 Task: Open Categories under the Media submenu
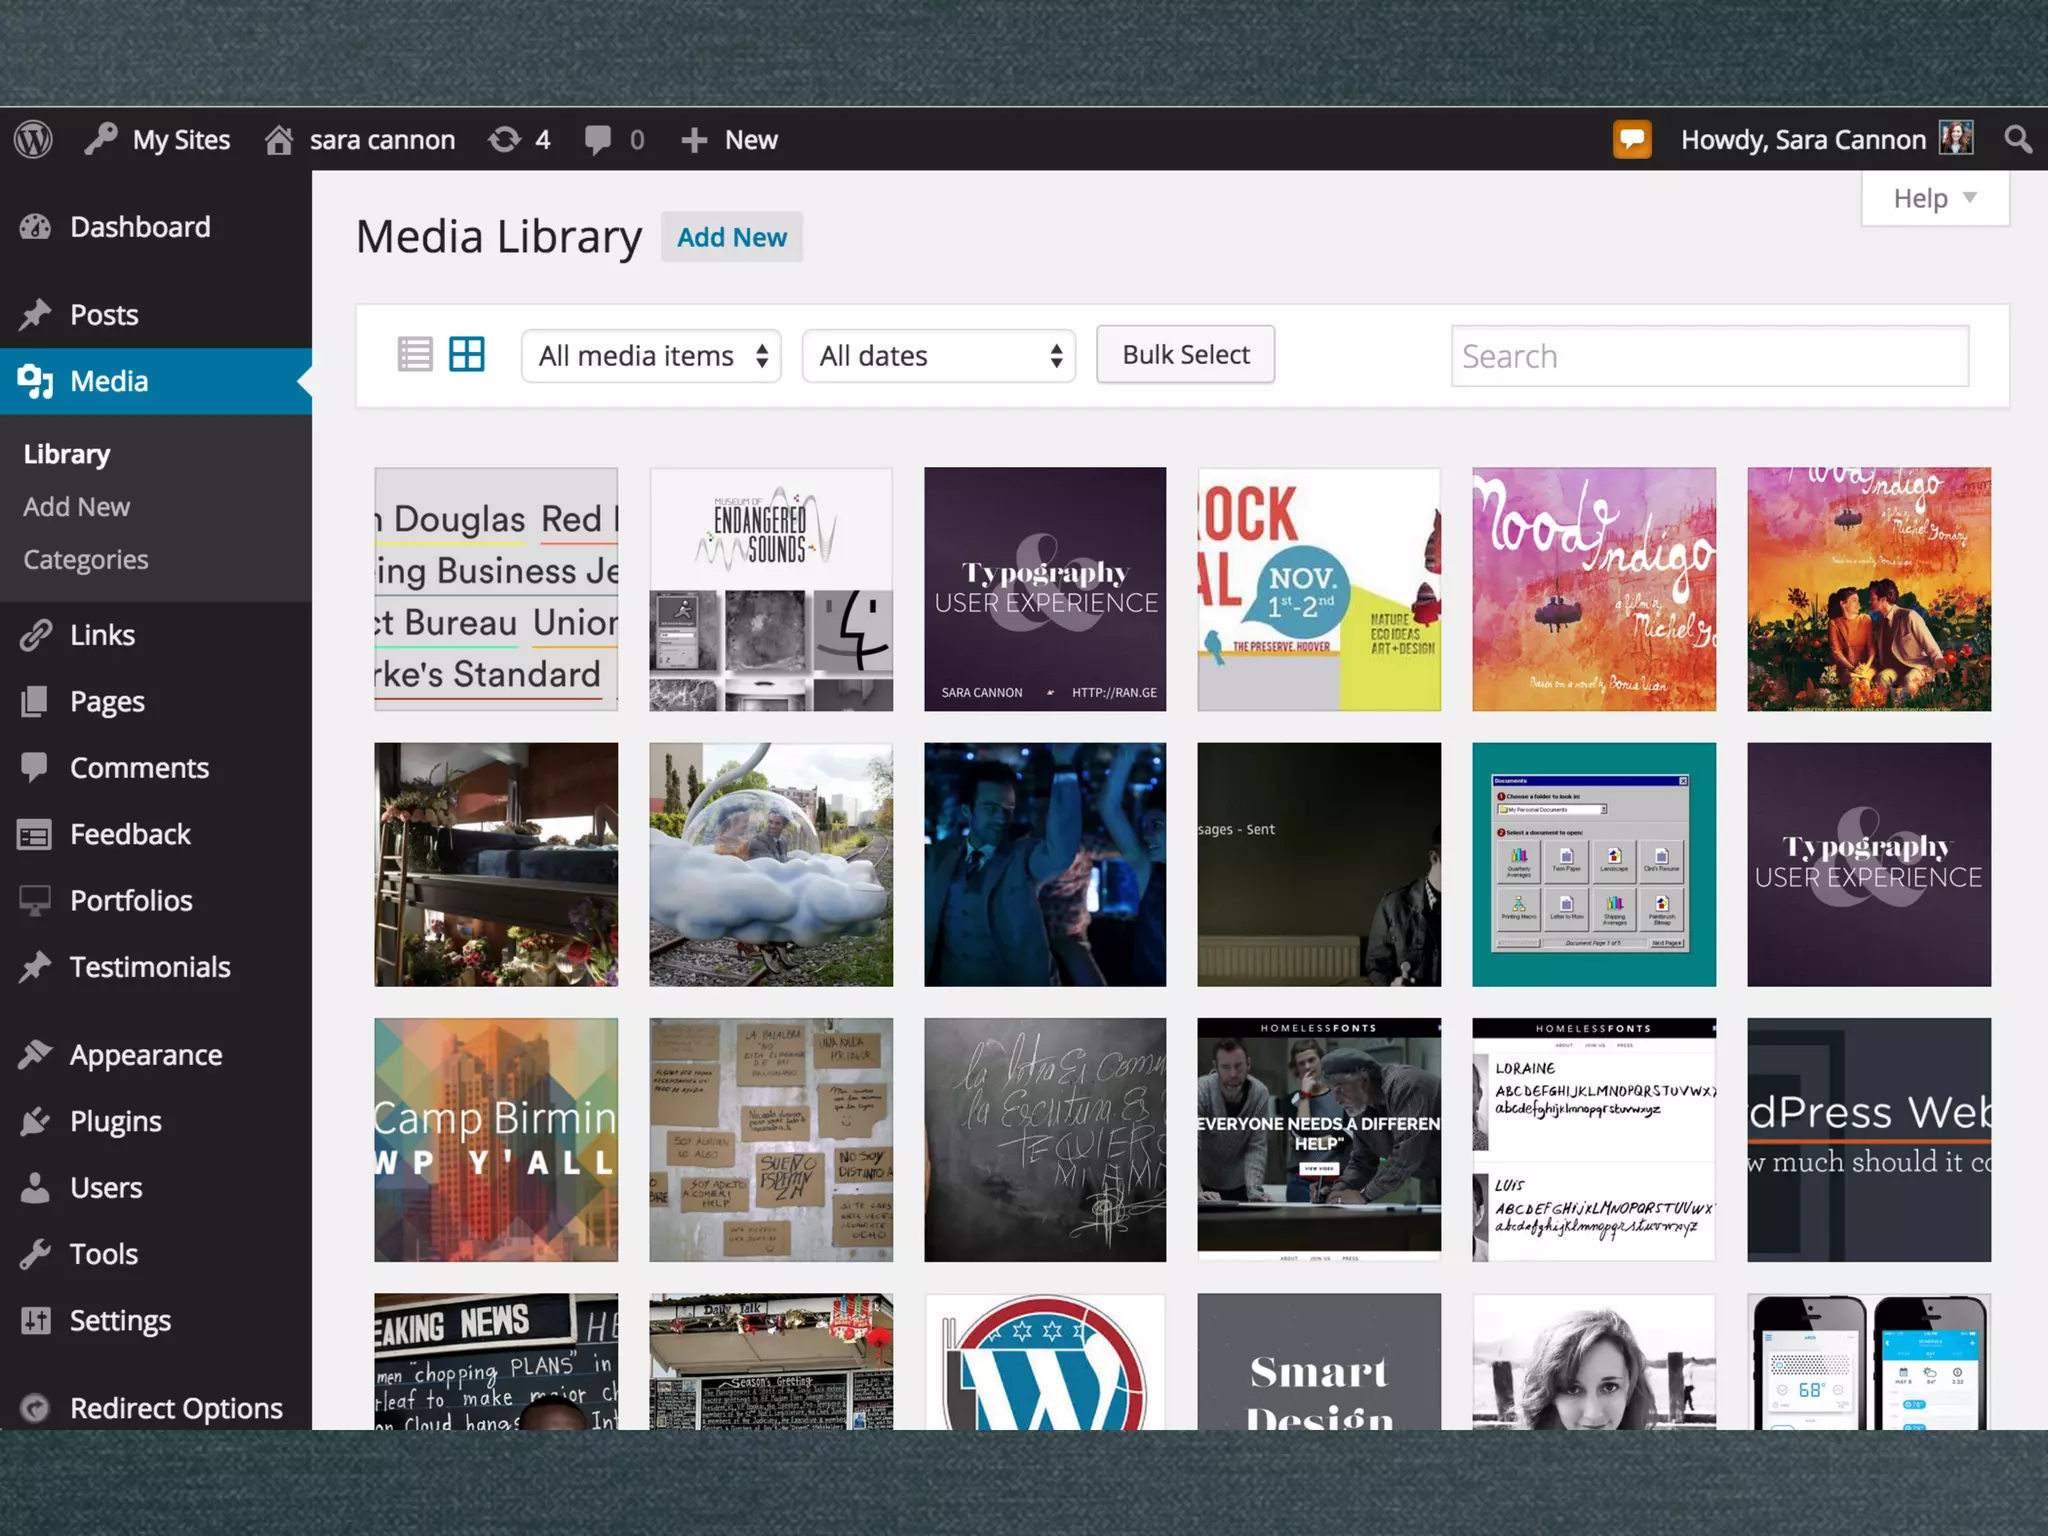(86, 560)
